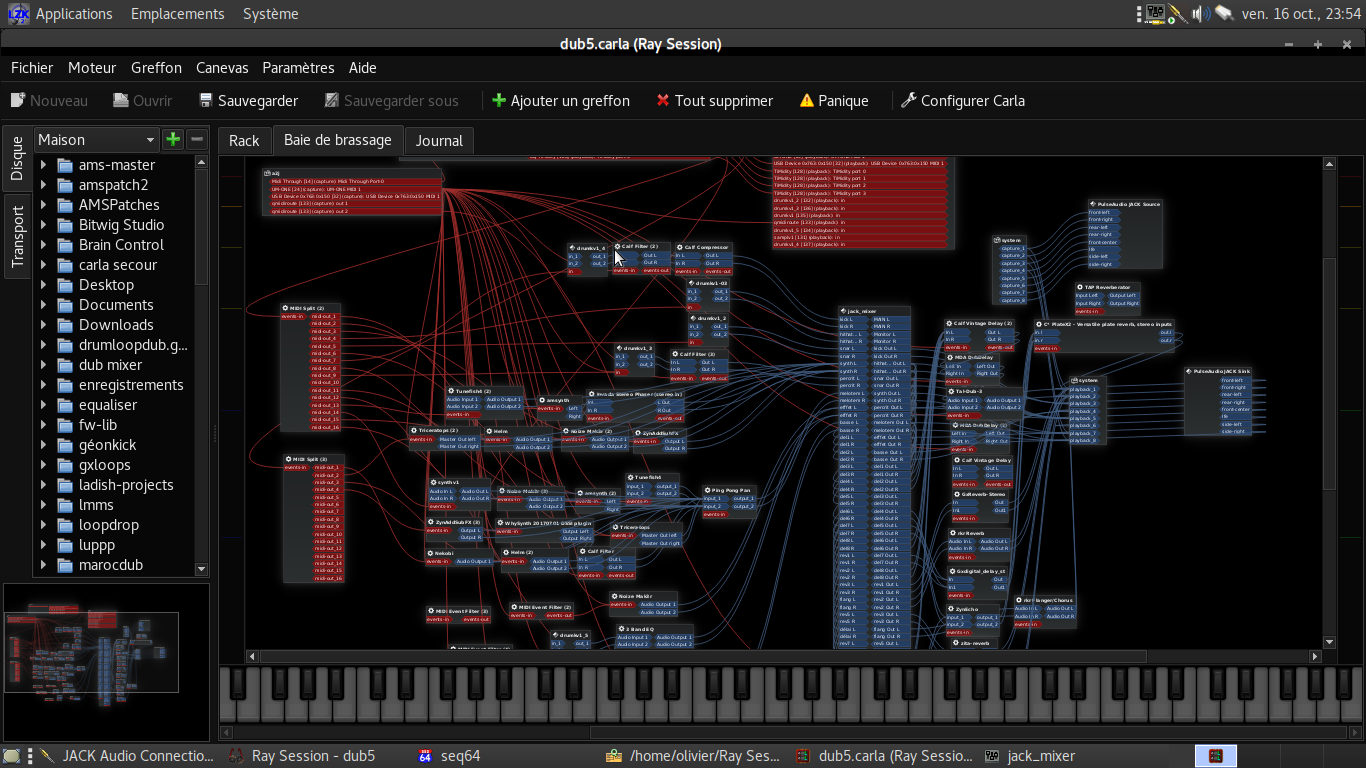1366x768 pixels.
Task: Expand the ladish-projects folder arrow
Action: [43, 485]
